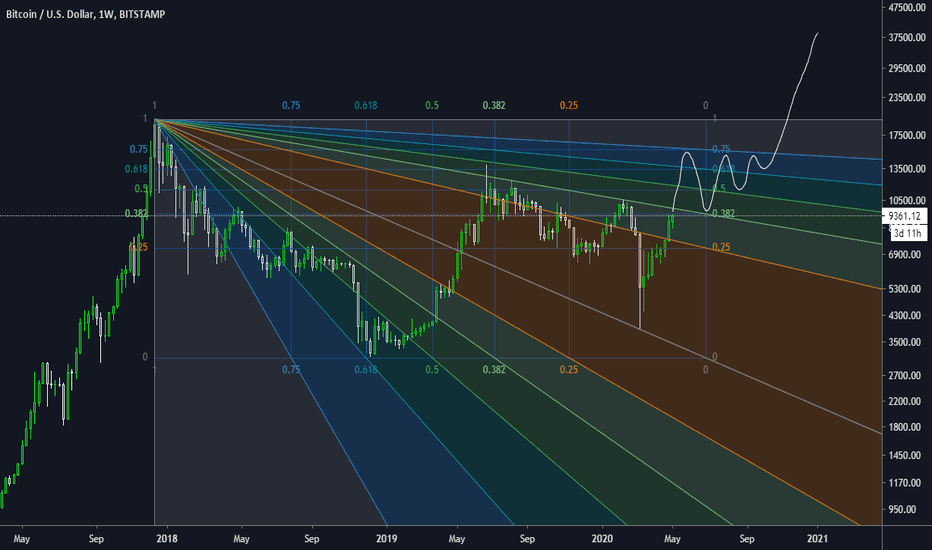The height and width of the screenshot is (550, 932).
Task: Select the 1450.00 price axis label
Action: 906,455
